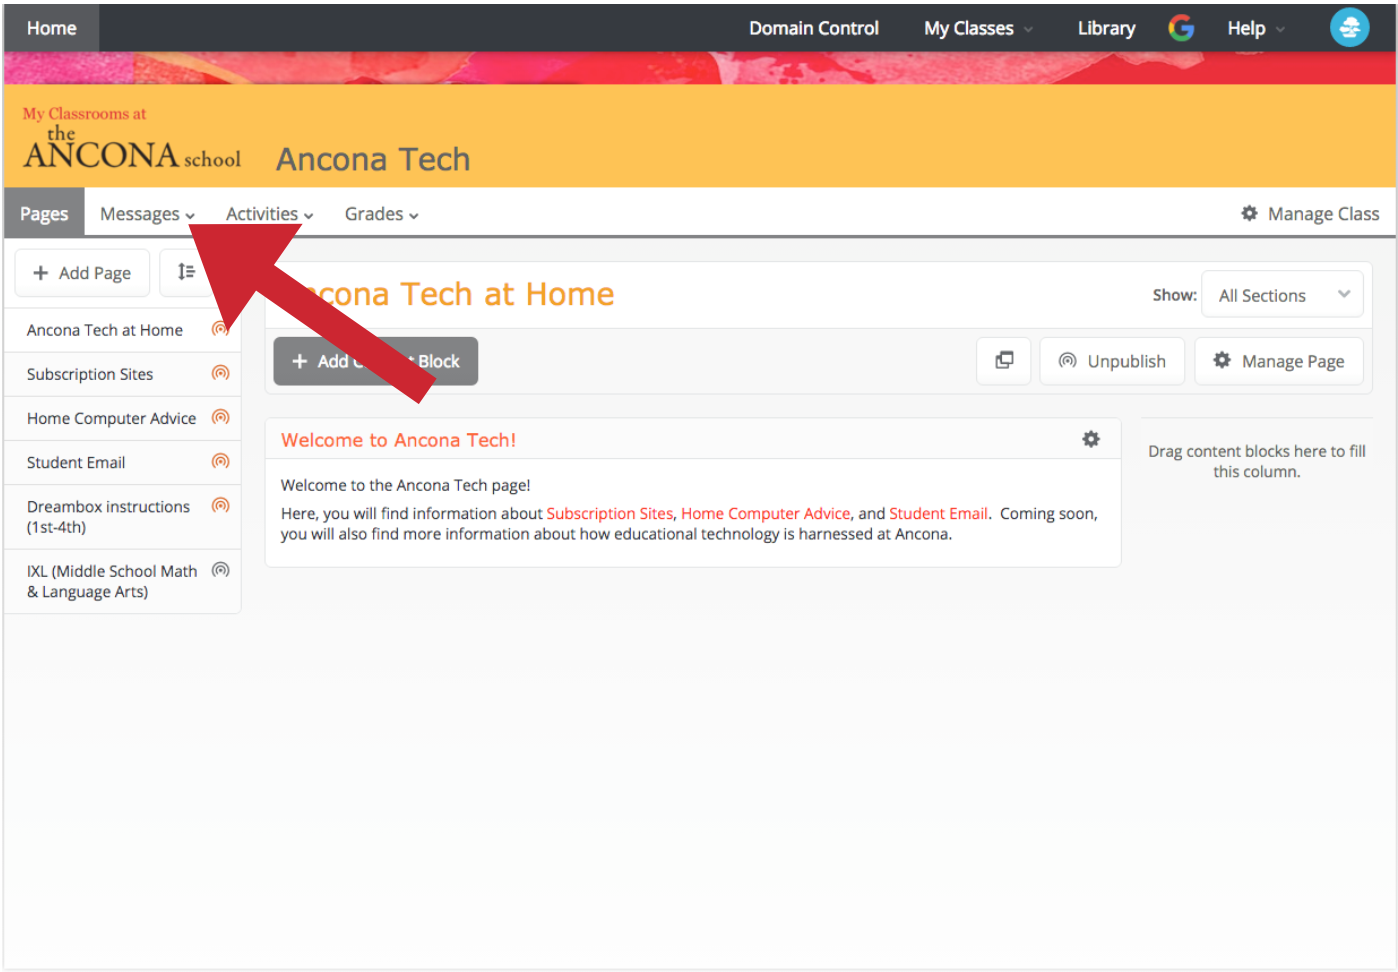This screenshot has height=972, width=1398.
Task: Open Library in top navigation
Action: [x=1106, y=28]
